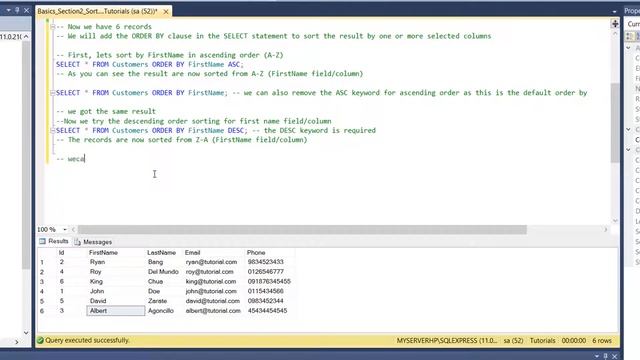The image size is (640, 360).
Task: Close the Basics_Section2_Sort query tab
Action: click(x=166, y=11)
